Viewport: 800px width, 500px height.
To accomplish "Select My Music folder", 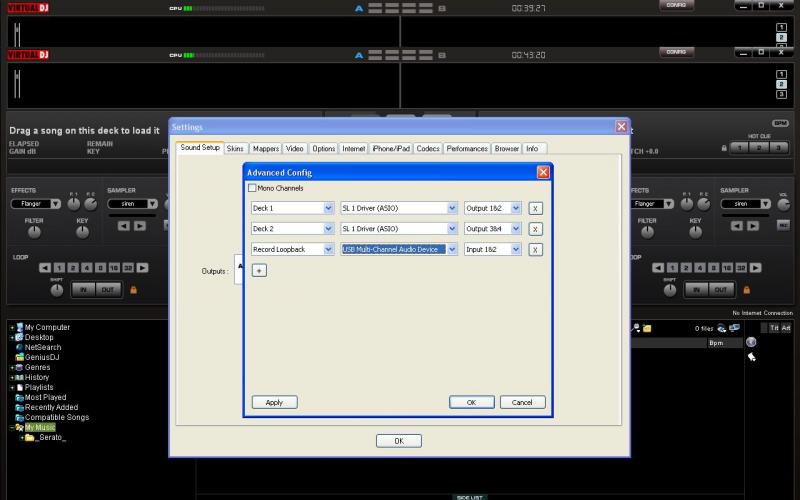I will point(40,428).
